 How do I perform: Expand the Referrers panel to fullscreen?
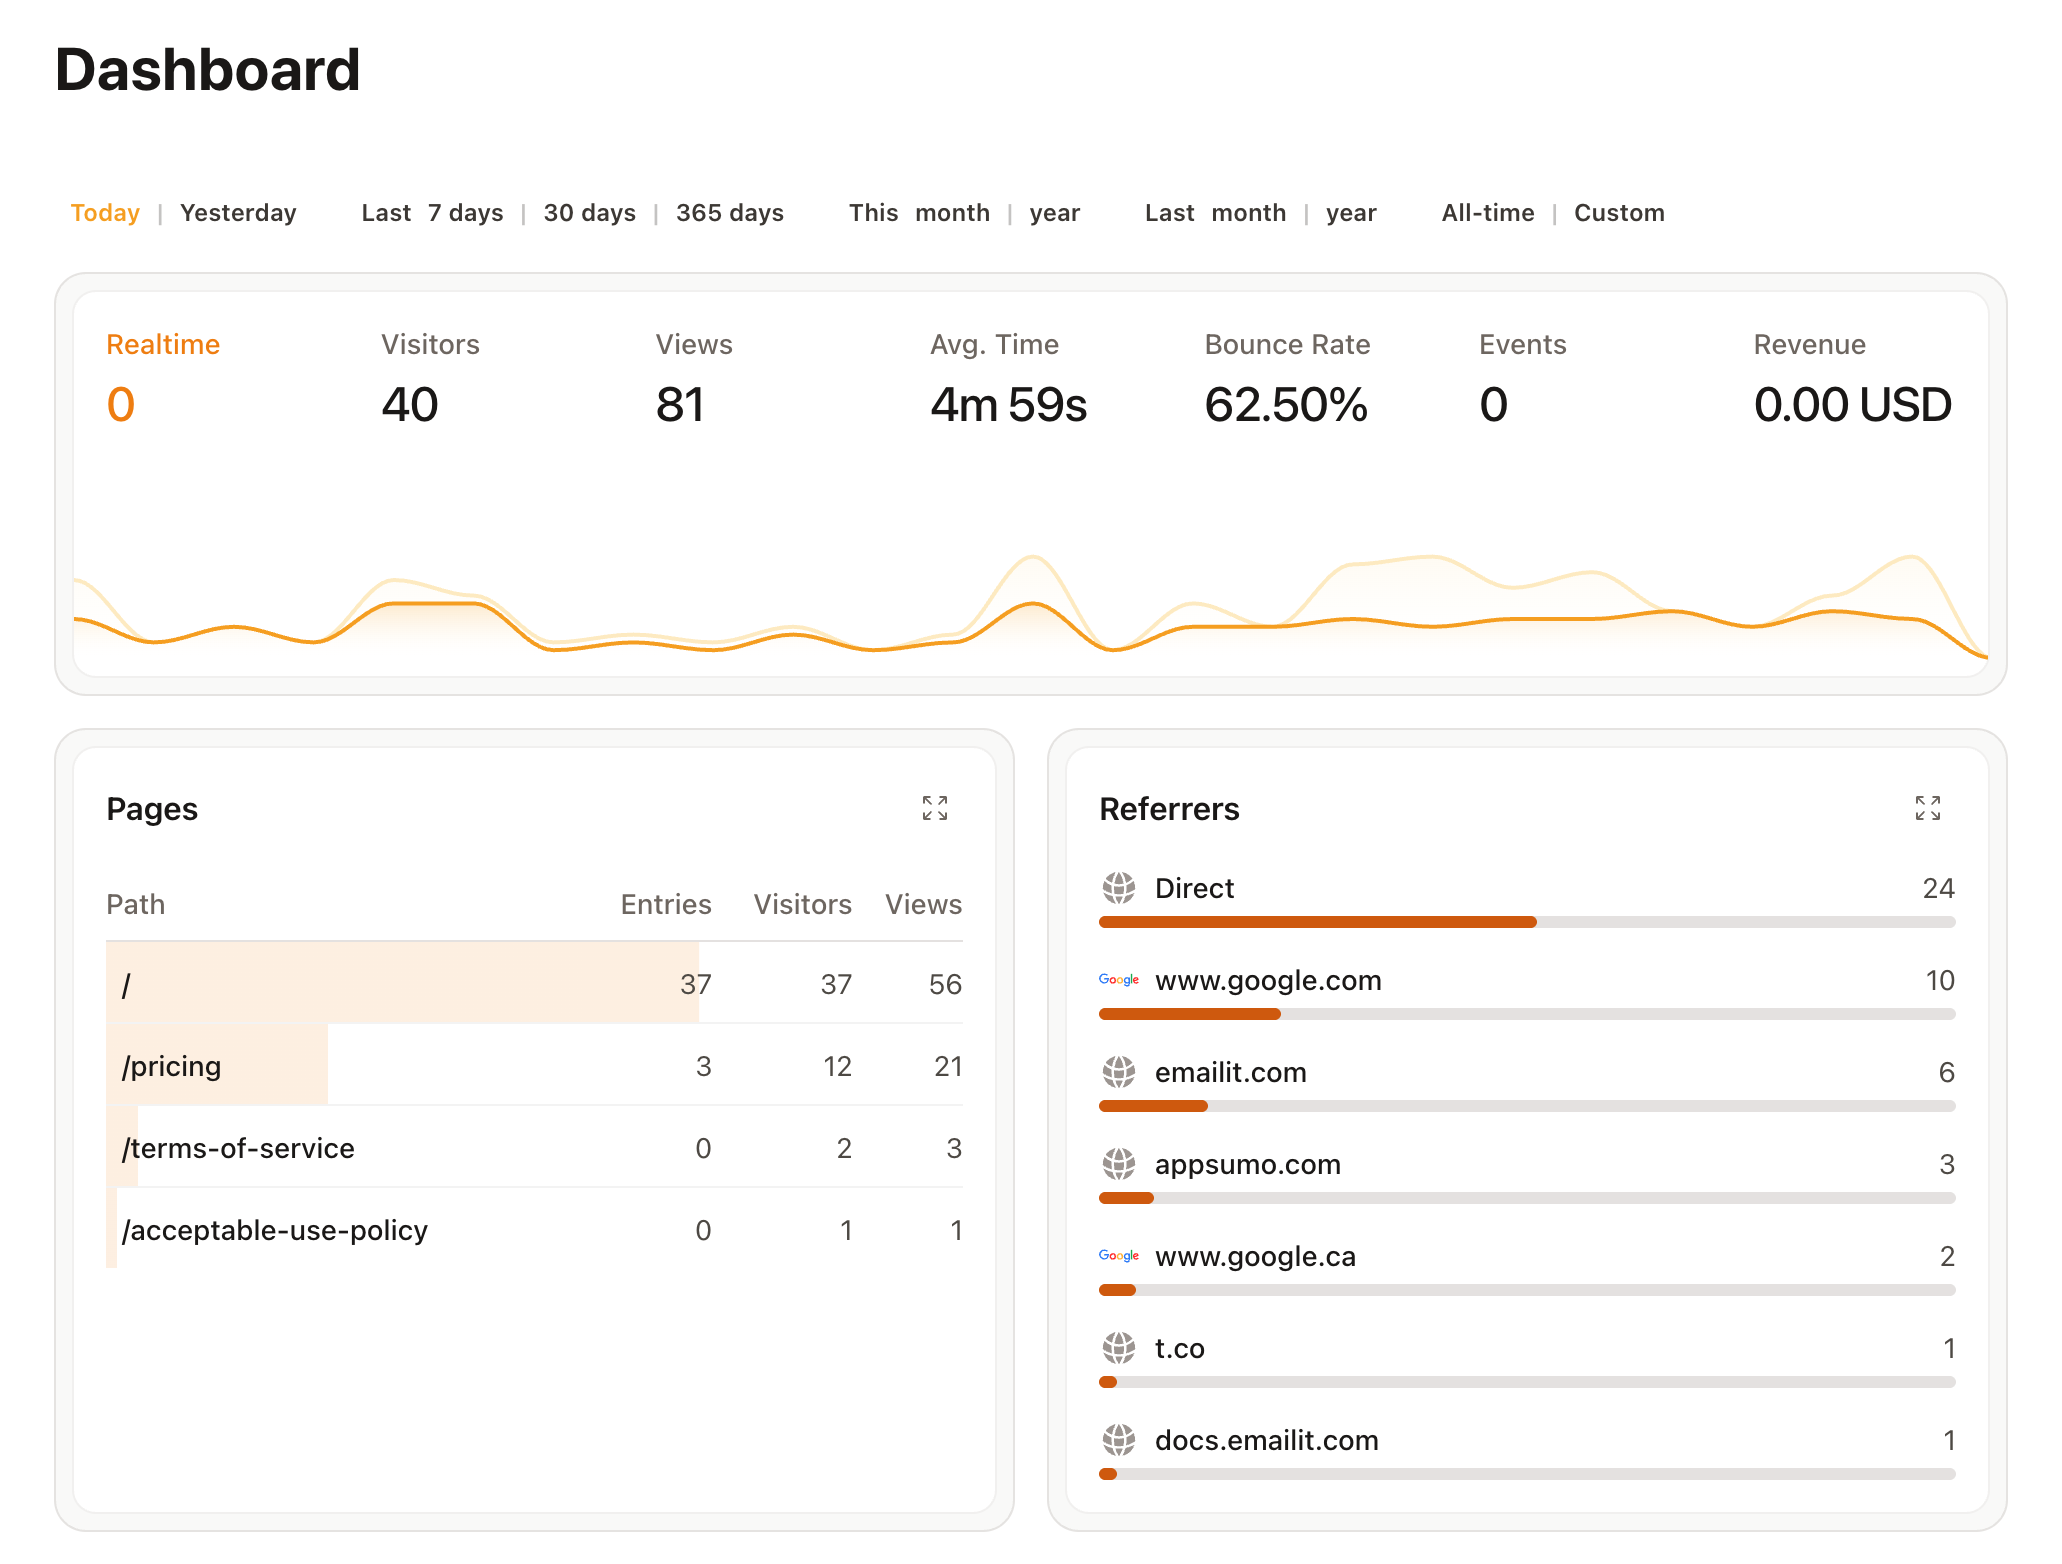click(x=1929, y=808)
